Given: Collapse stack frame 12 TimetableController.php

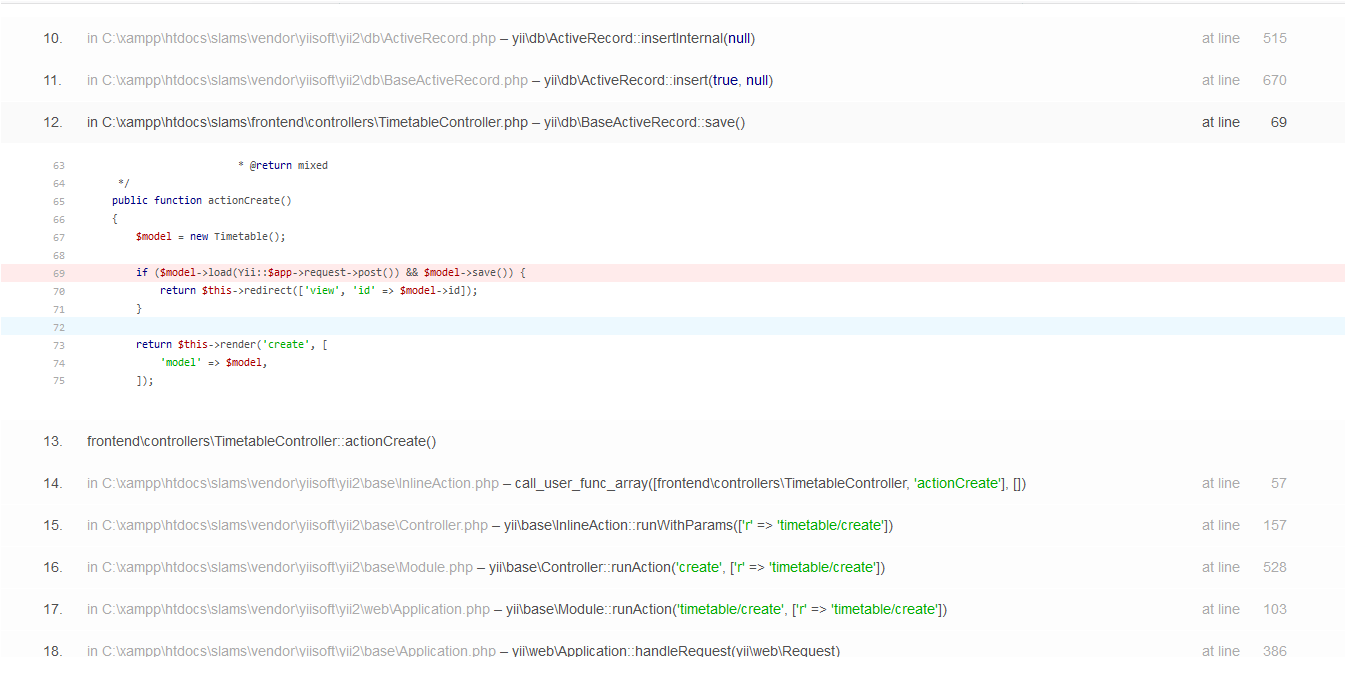Looking at the screenshot, I should [672, 122].
